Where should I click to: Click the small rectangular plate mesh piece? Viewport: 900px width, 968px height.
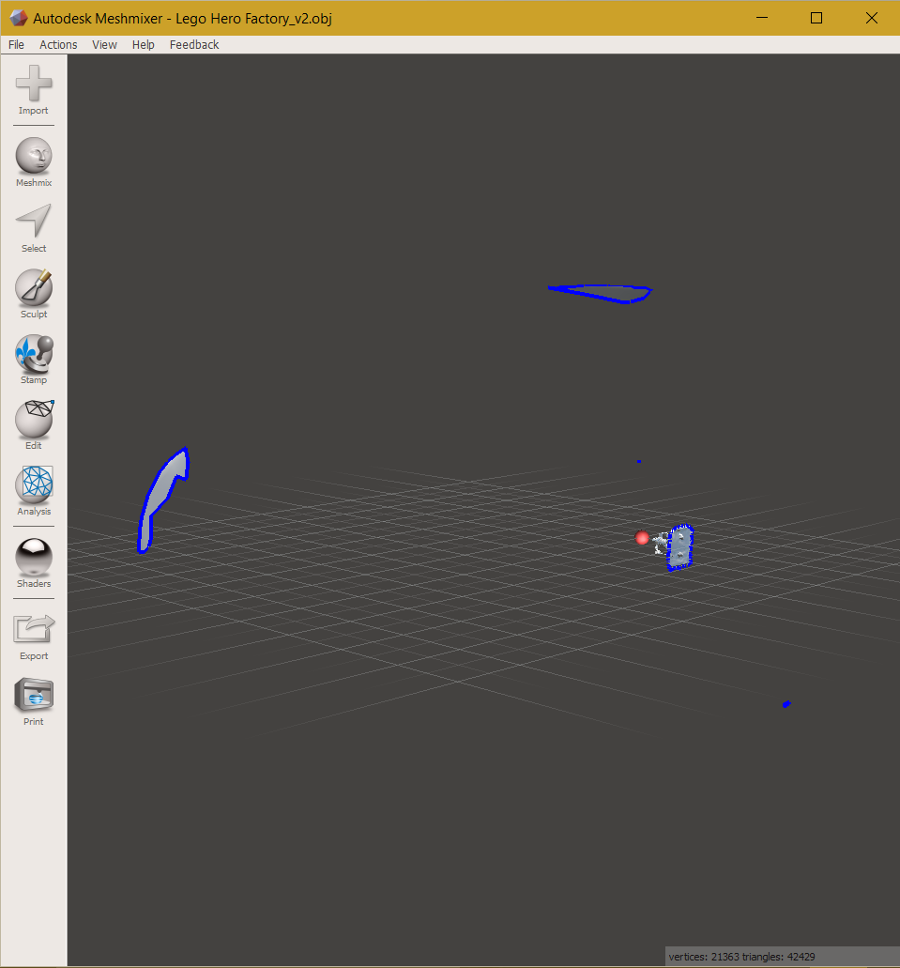680,548
